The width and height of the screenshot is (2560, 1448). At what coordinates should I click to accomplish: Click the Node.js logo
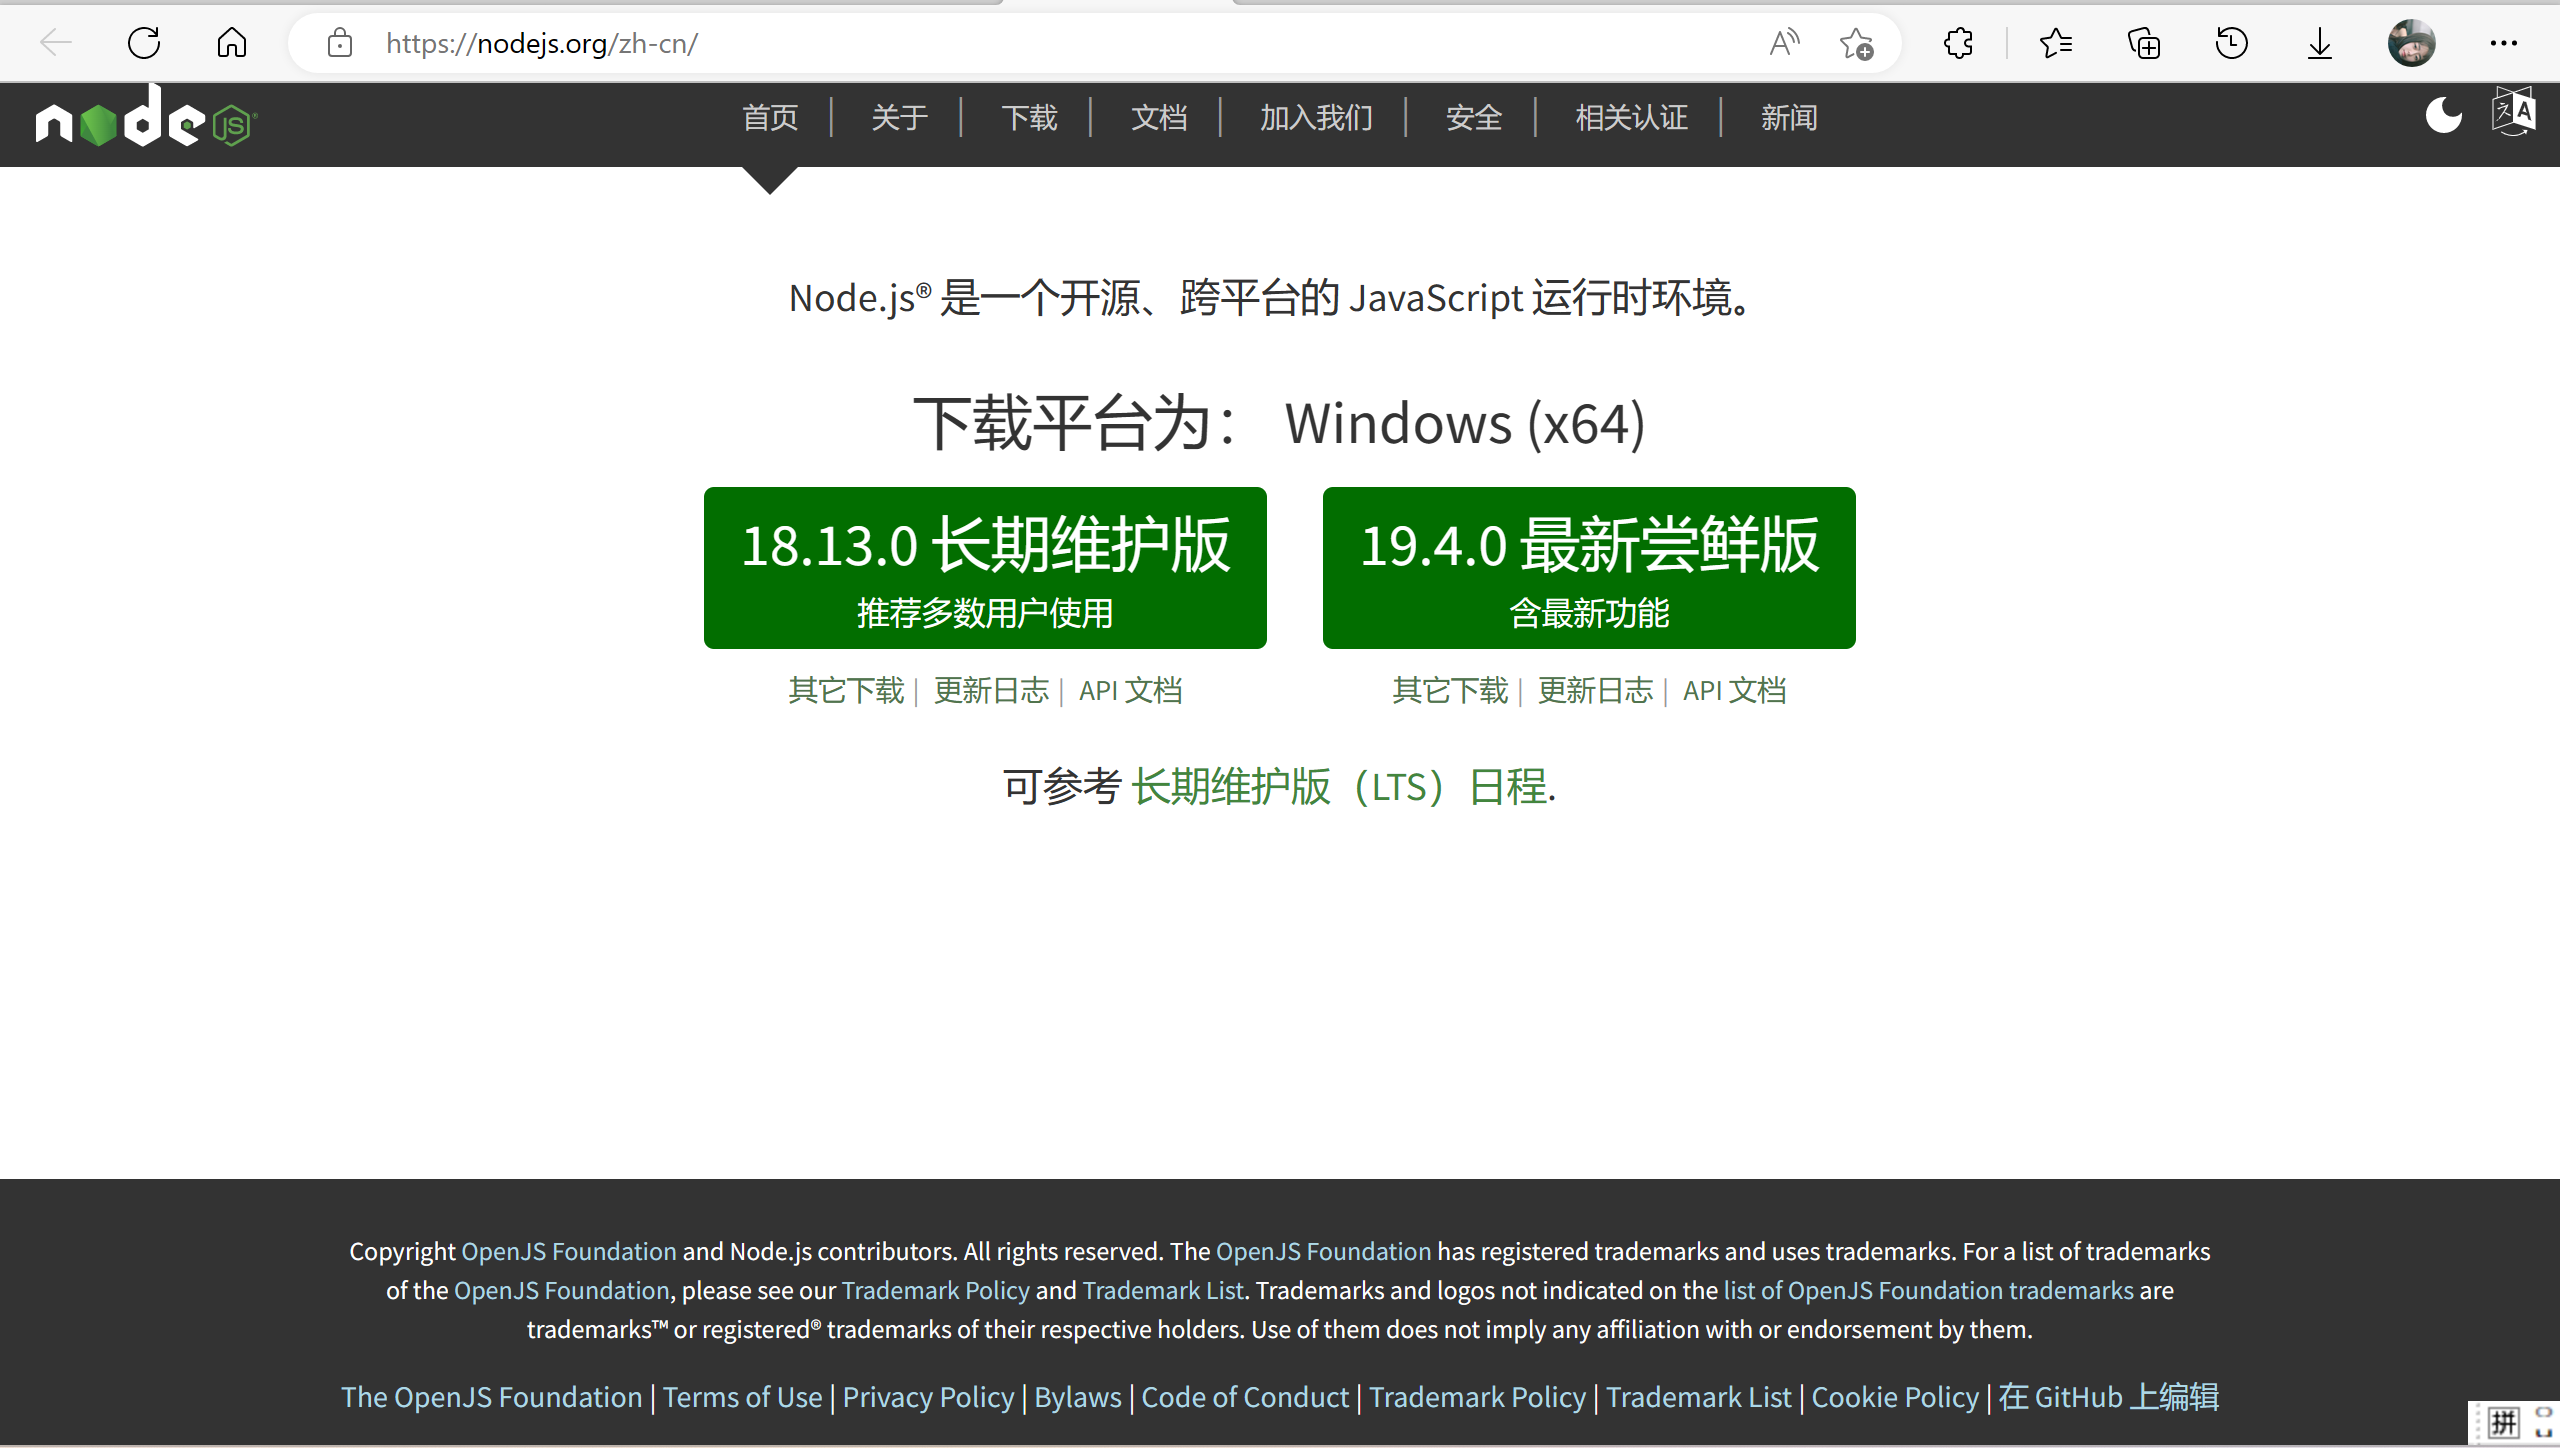[146, 120]
